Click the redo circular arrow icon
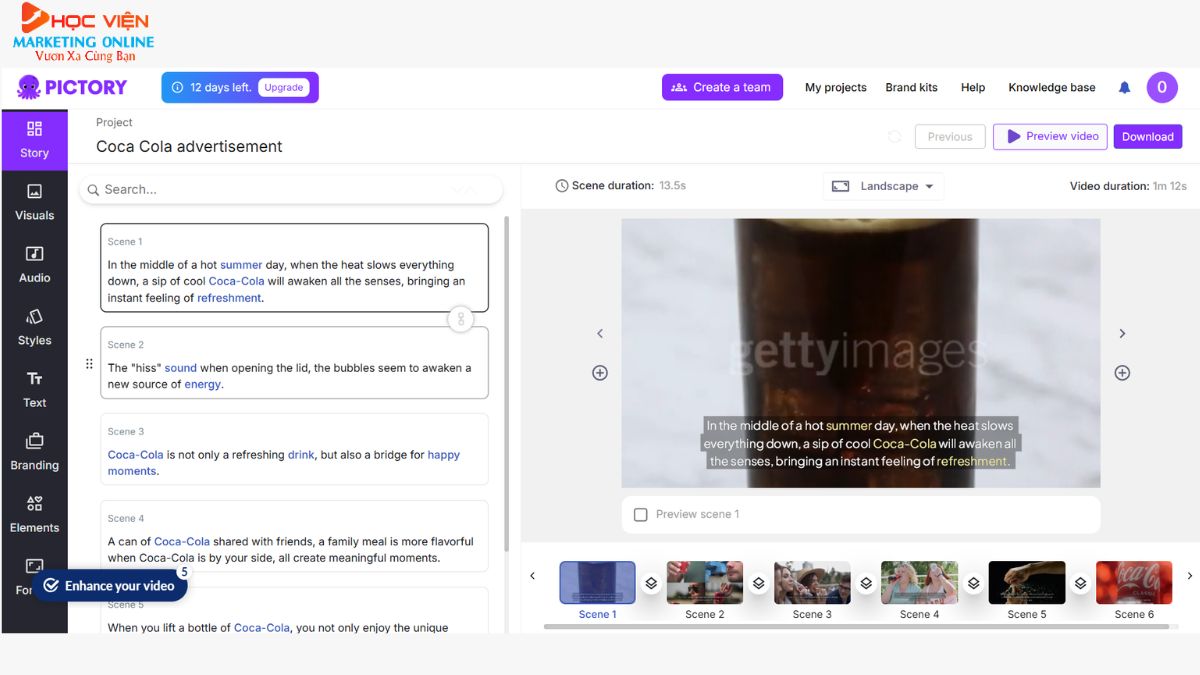The image size is (1200, 675). [894, 137]
